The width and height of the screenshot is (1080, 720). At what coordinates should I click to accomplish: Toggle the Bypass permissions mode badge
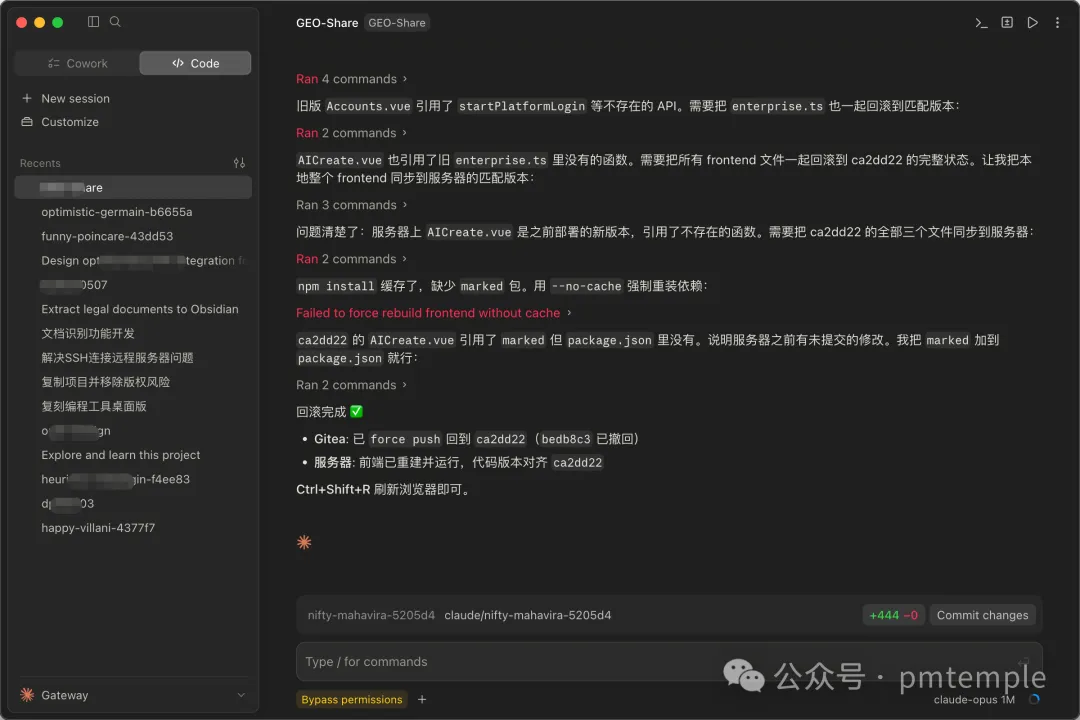pyautogui.click(x=351, y=699)
